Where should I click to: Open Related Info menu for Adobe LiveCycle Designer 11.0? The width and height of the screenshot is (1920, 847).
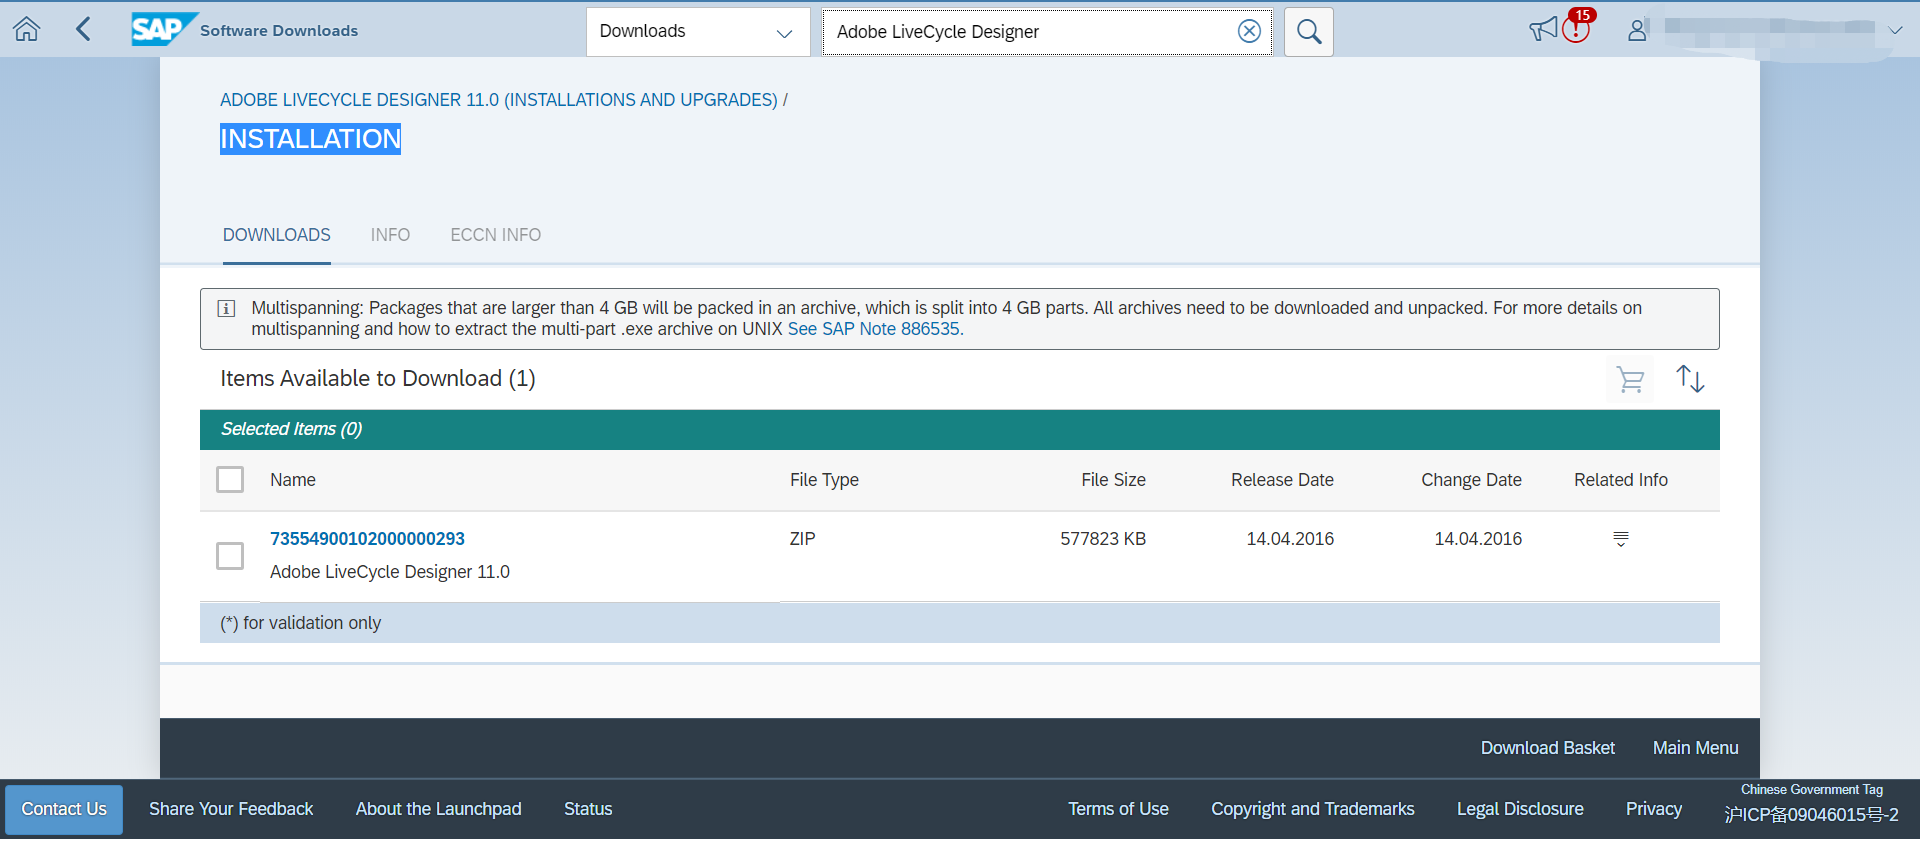click(x=1621, y=539)
